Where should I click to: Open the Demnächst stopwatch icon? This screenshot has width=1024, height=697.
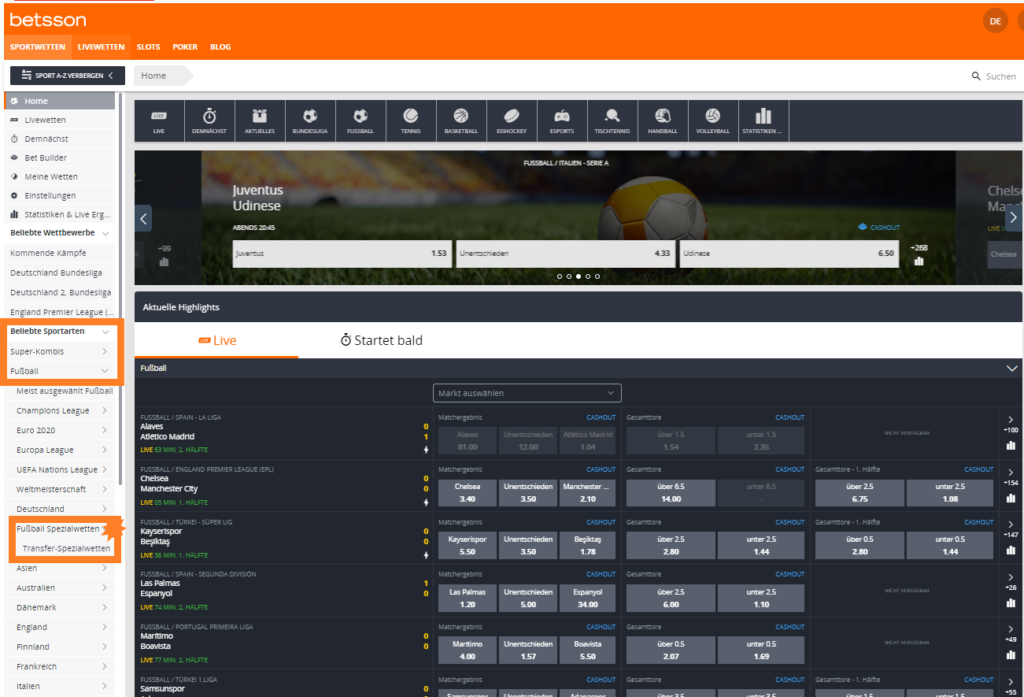[x=209, y=121]
